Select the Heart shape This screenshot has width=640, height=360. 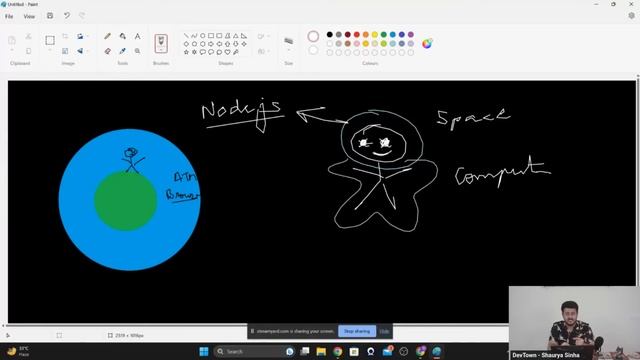pos(228,52)
